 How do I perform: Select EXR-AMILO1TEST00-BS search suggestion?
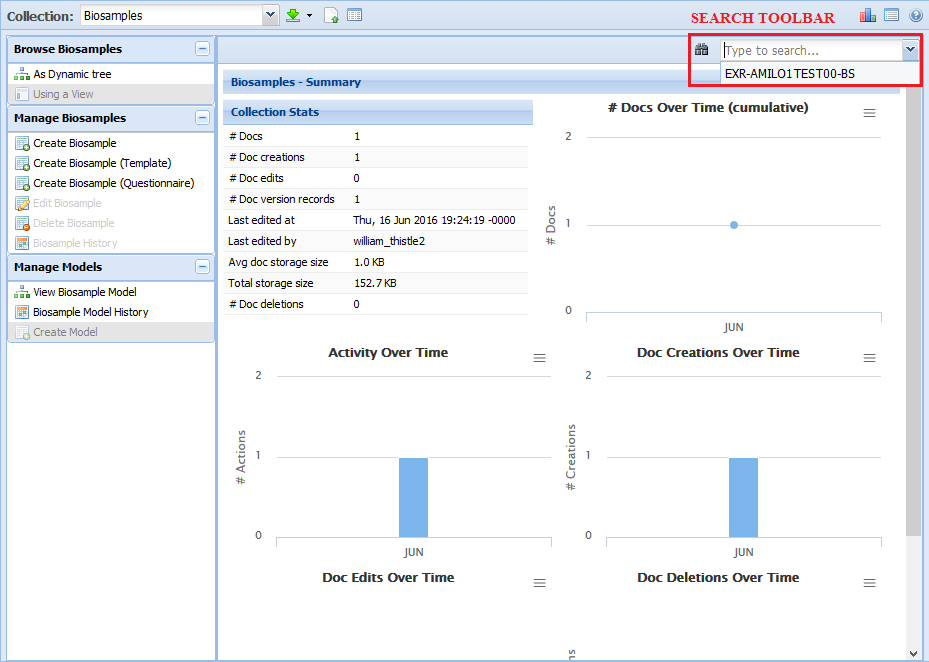[790, 73]
